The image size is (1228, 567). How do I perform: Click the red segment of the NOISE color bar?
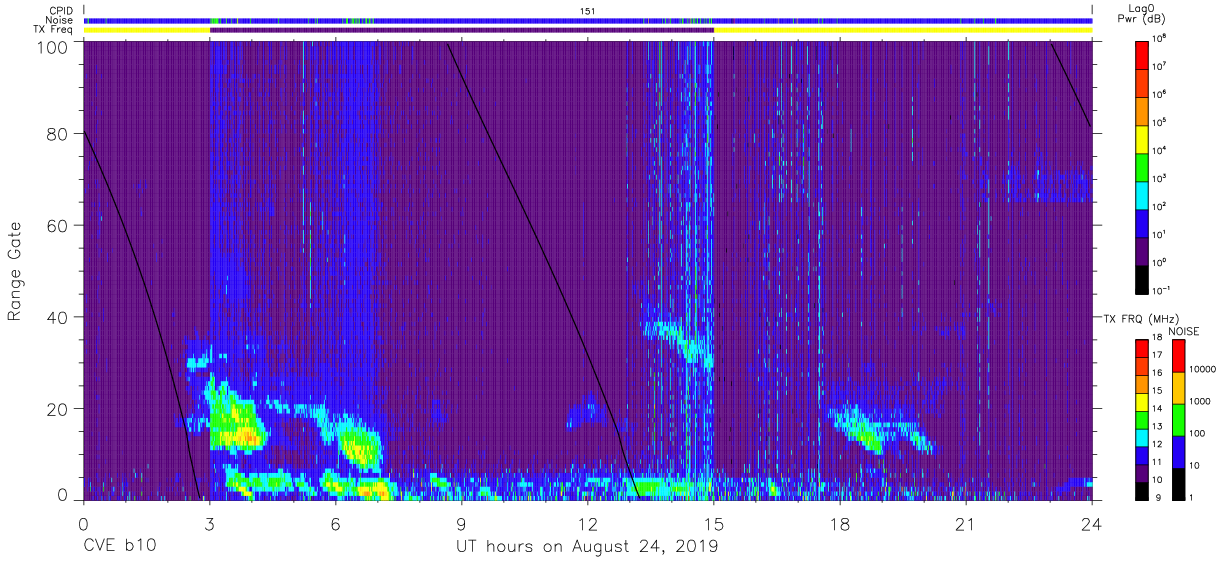click(1177, 356)
